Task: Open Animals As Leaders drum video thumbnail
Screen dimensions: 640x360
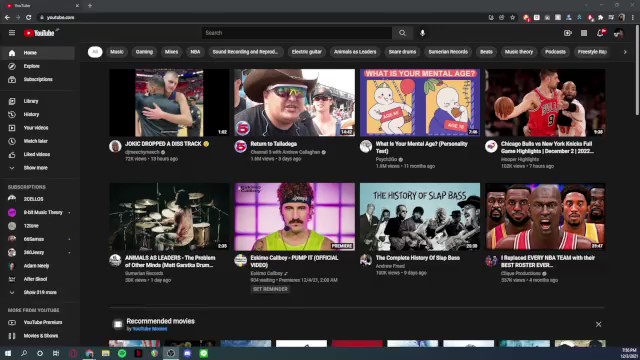Action: [x=169, y=217]
